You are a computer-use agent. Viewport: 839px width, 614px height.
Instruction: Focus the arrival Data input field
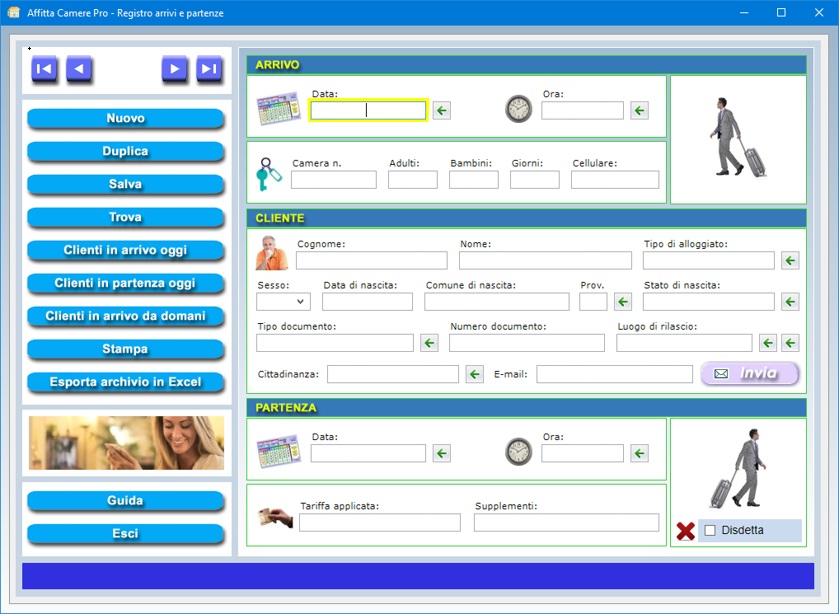click(368, 110)
